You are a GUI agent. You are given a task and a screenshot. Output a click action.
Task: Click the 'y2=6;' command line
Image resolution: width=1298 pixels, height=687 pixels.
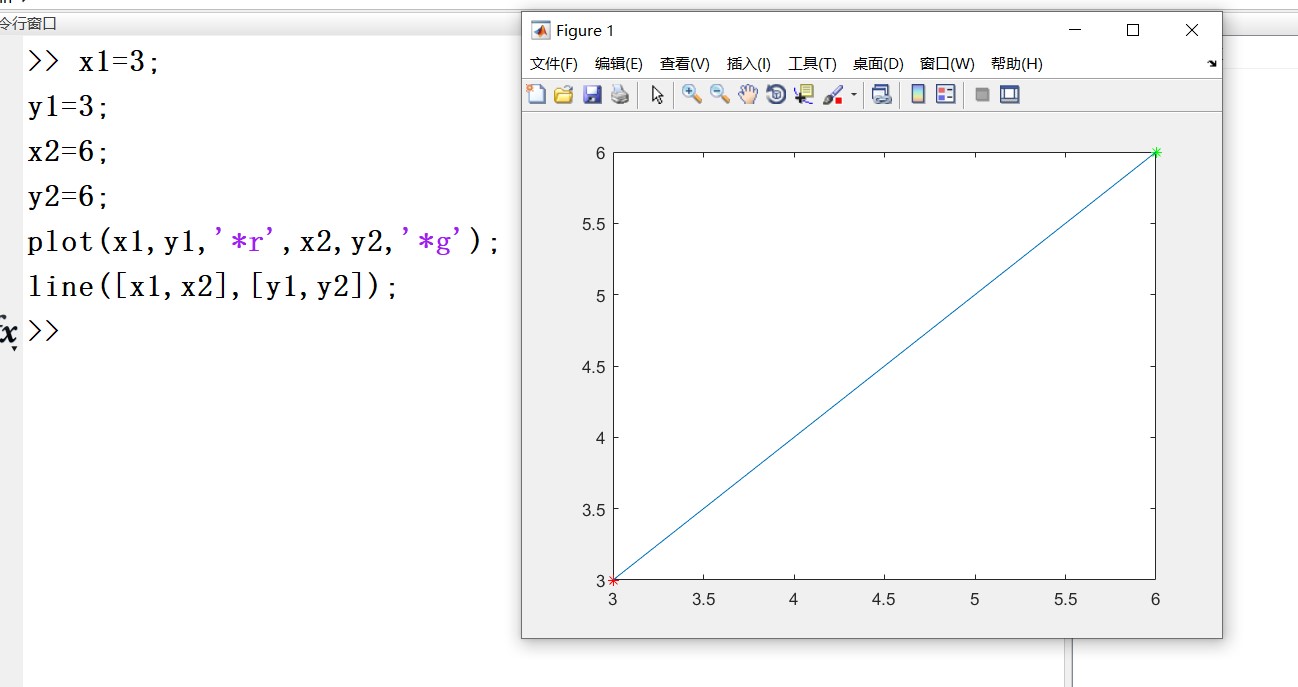point(68,197)
